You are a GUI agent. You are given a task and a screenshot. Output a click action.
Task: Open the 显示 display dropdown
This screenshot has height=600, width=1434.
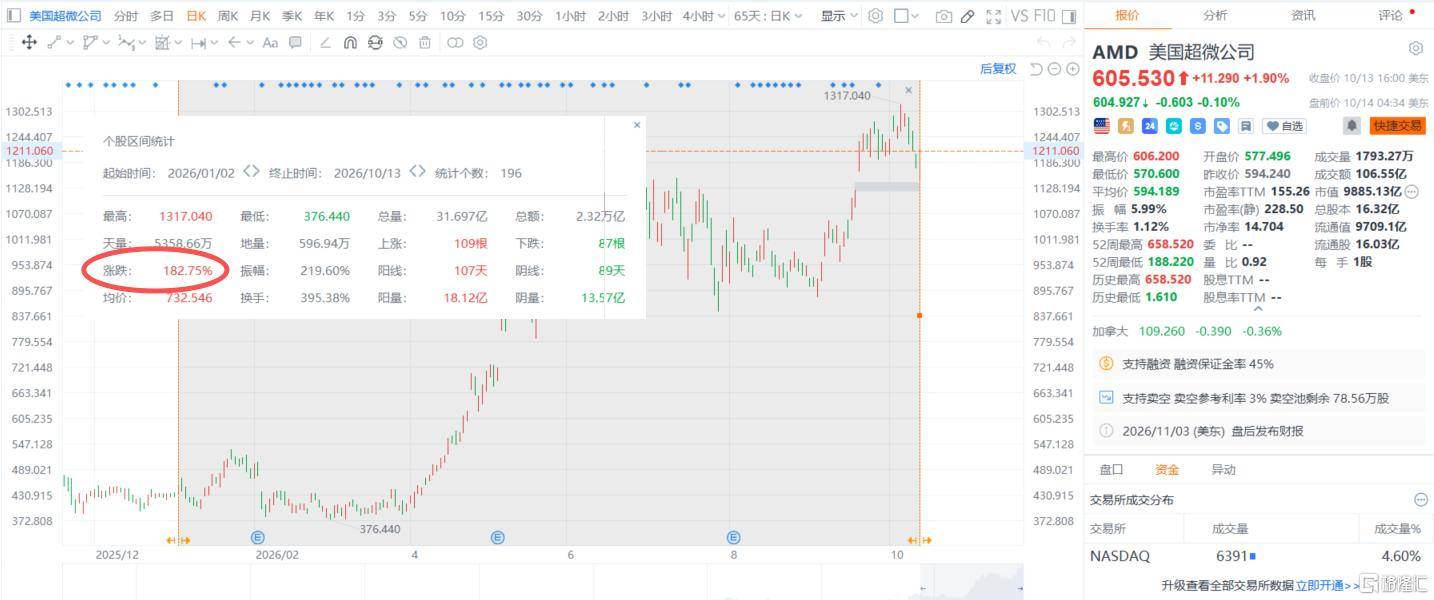838,16
